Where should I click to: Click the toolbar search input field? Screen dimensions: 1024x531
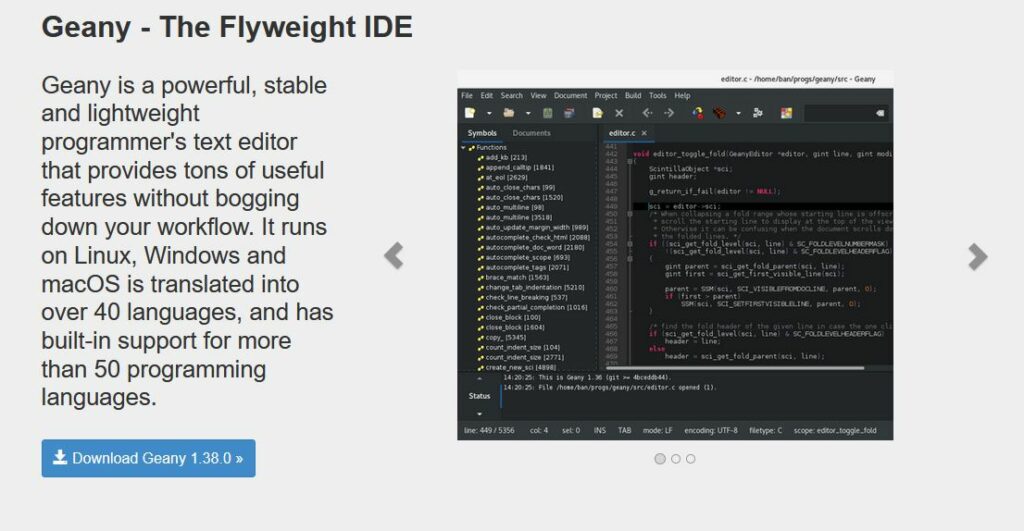click(846, 113)
